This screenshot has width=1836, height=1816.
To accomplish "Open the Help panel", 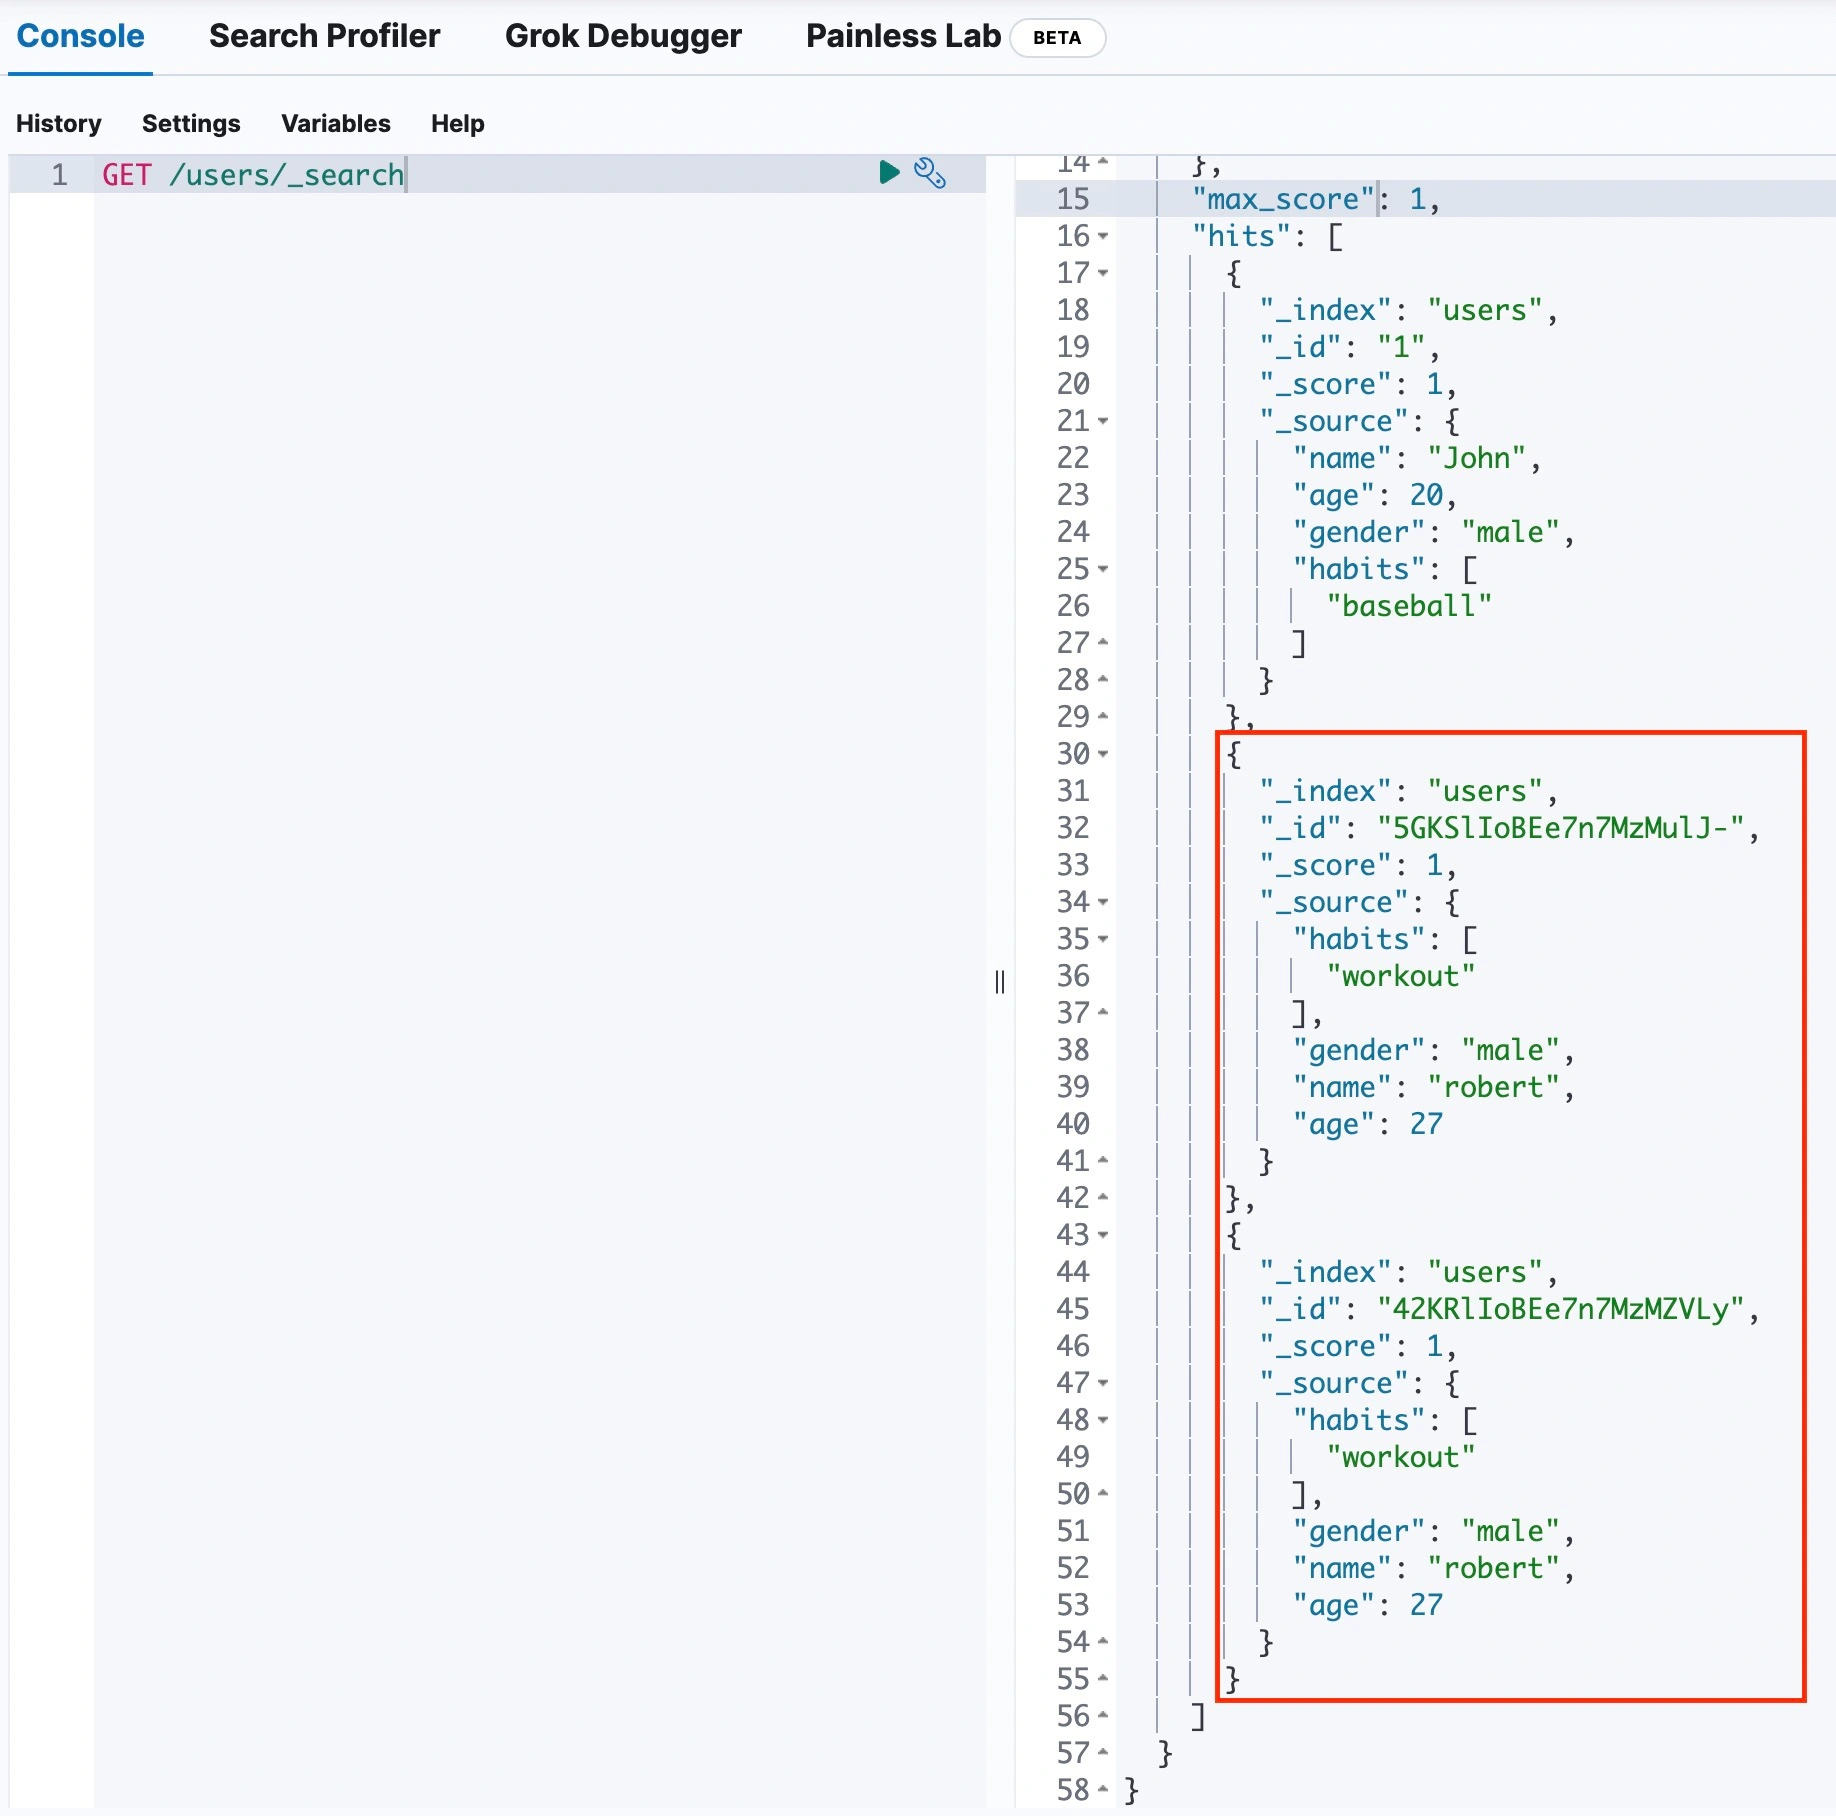I will coord(457,123).
